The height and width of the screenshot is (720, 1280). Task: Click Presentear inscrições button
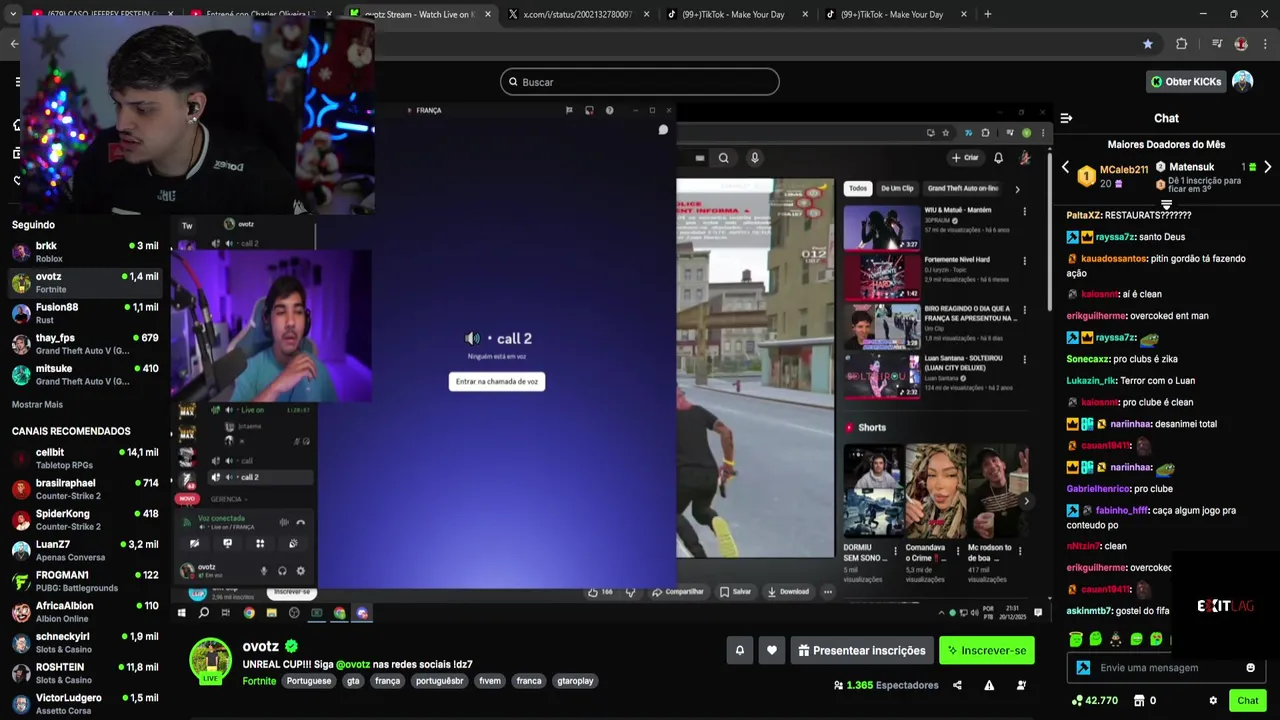point(861,650)
